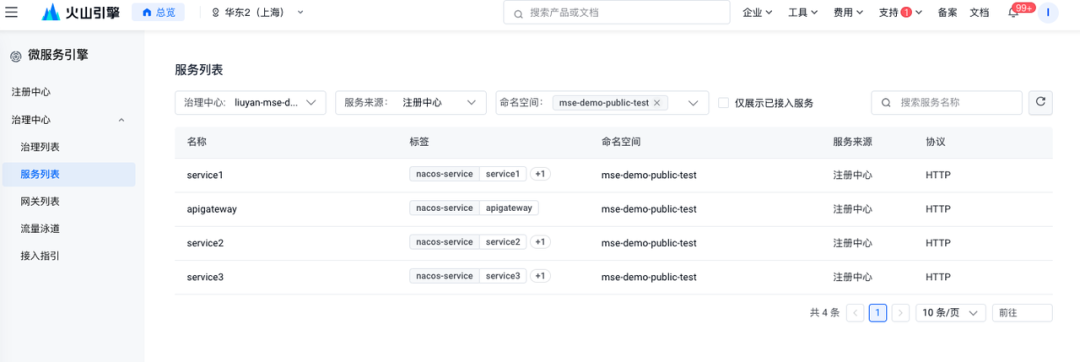The image size is (1080, 362).
Task: Refresh the service list
Action: [1041, 103]
